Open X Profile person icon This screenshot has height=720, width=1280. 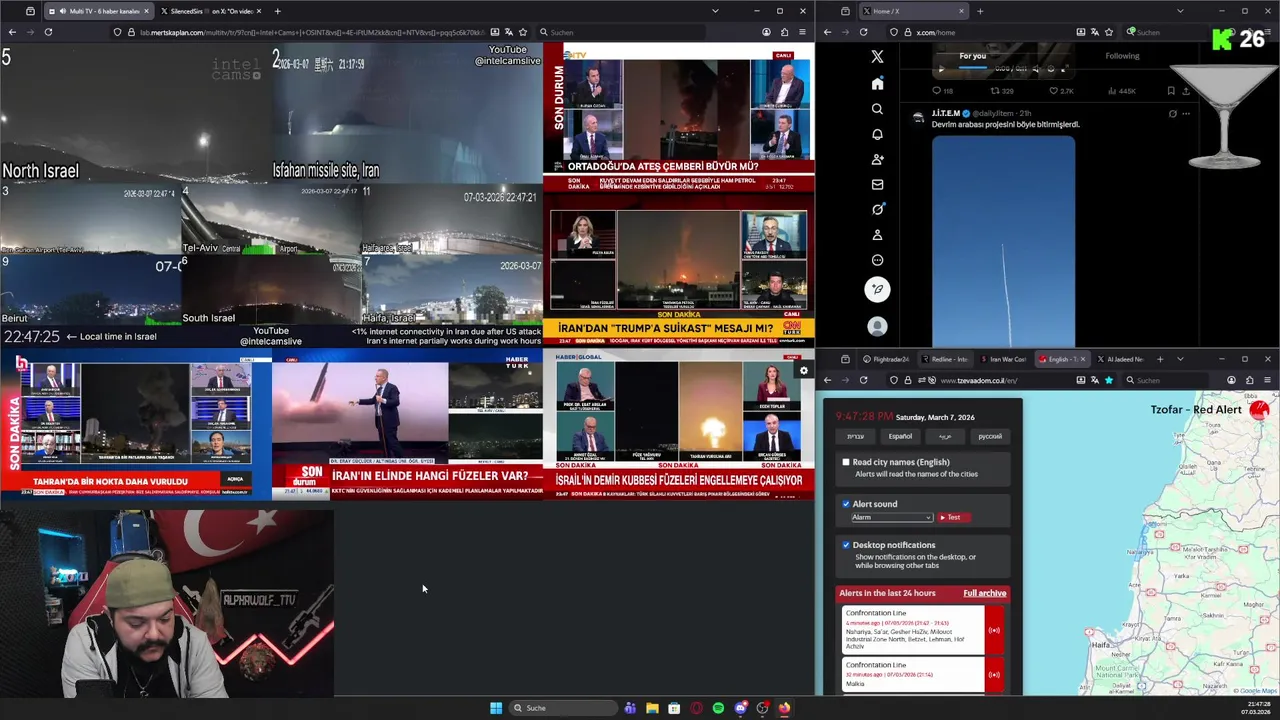click(x=877, y=235)
